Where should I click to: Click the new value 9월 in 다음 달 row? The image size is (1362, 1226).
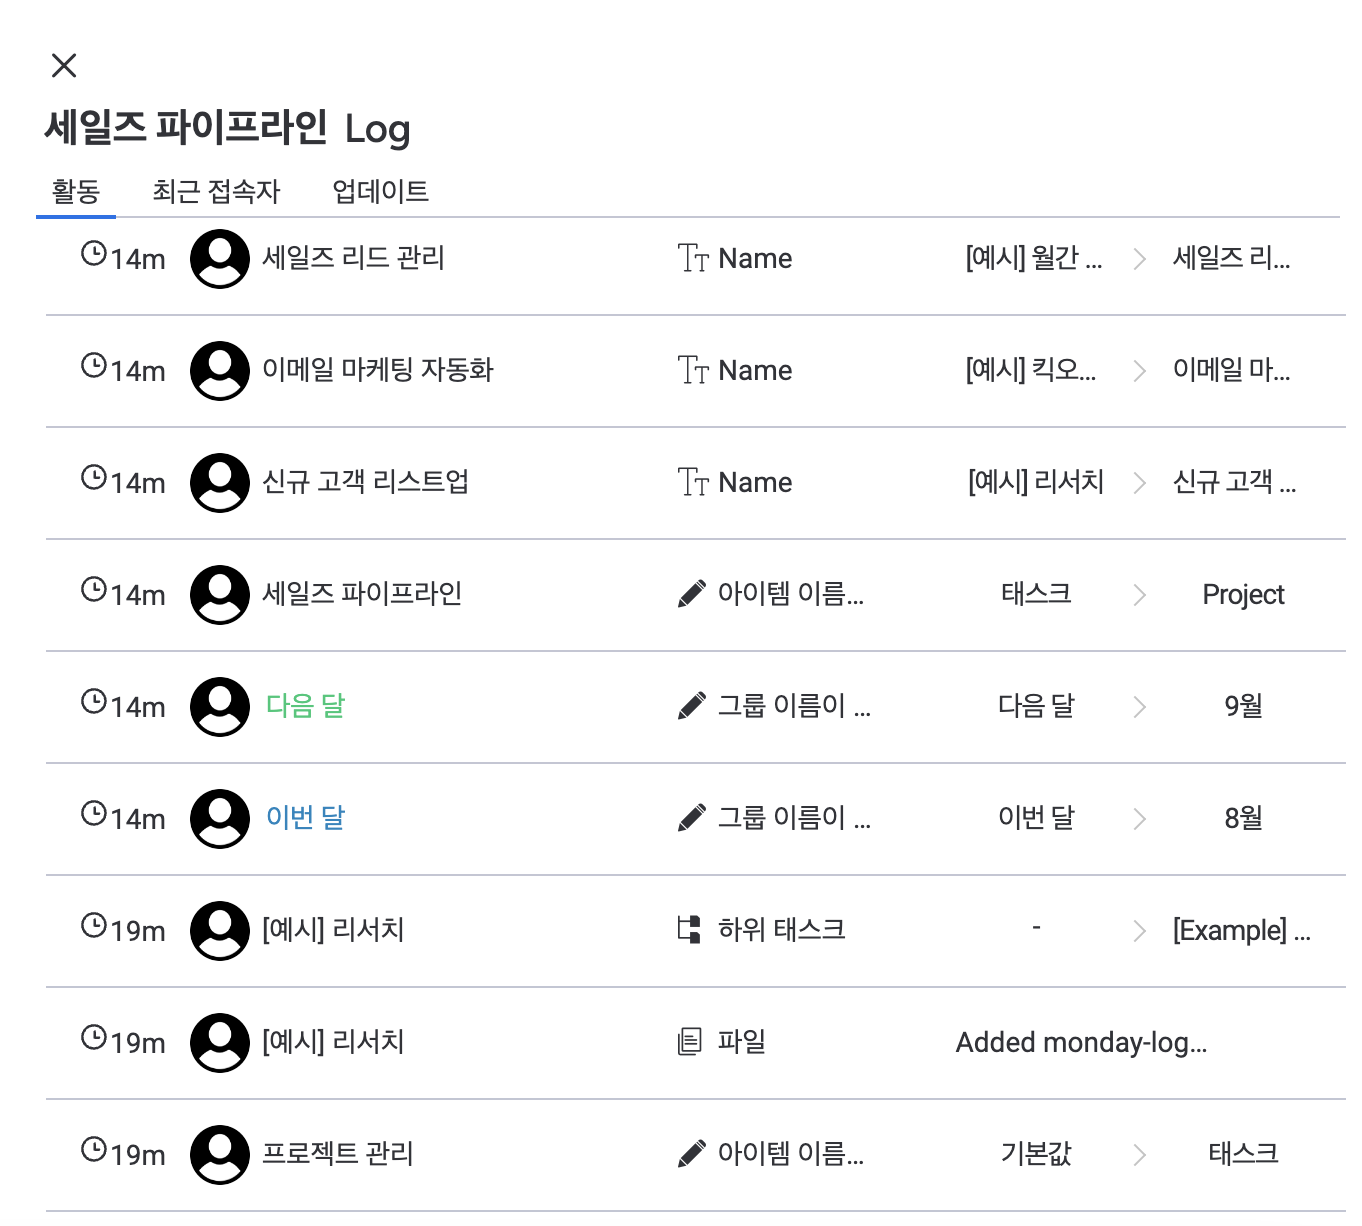tap(1243, 707)
